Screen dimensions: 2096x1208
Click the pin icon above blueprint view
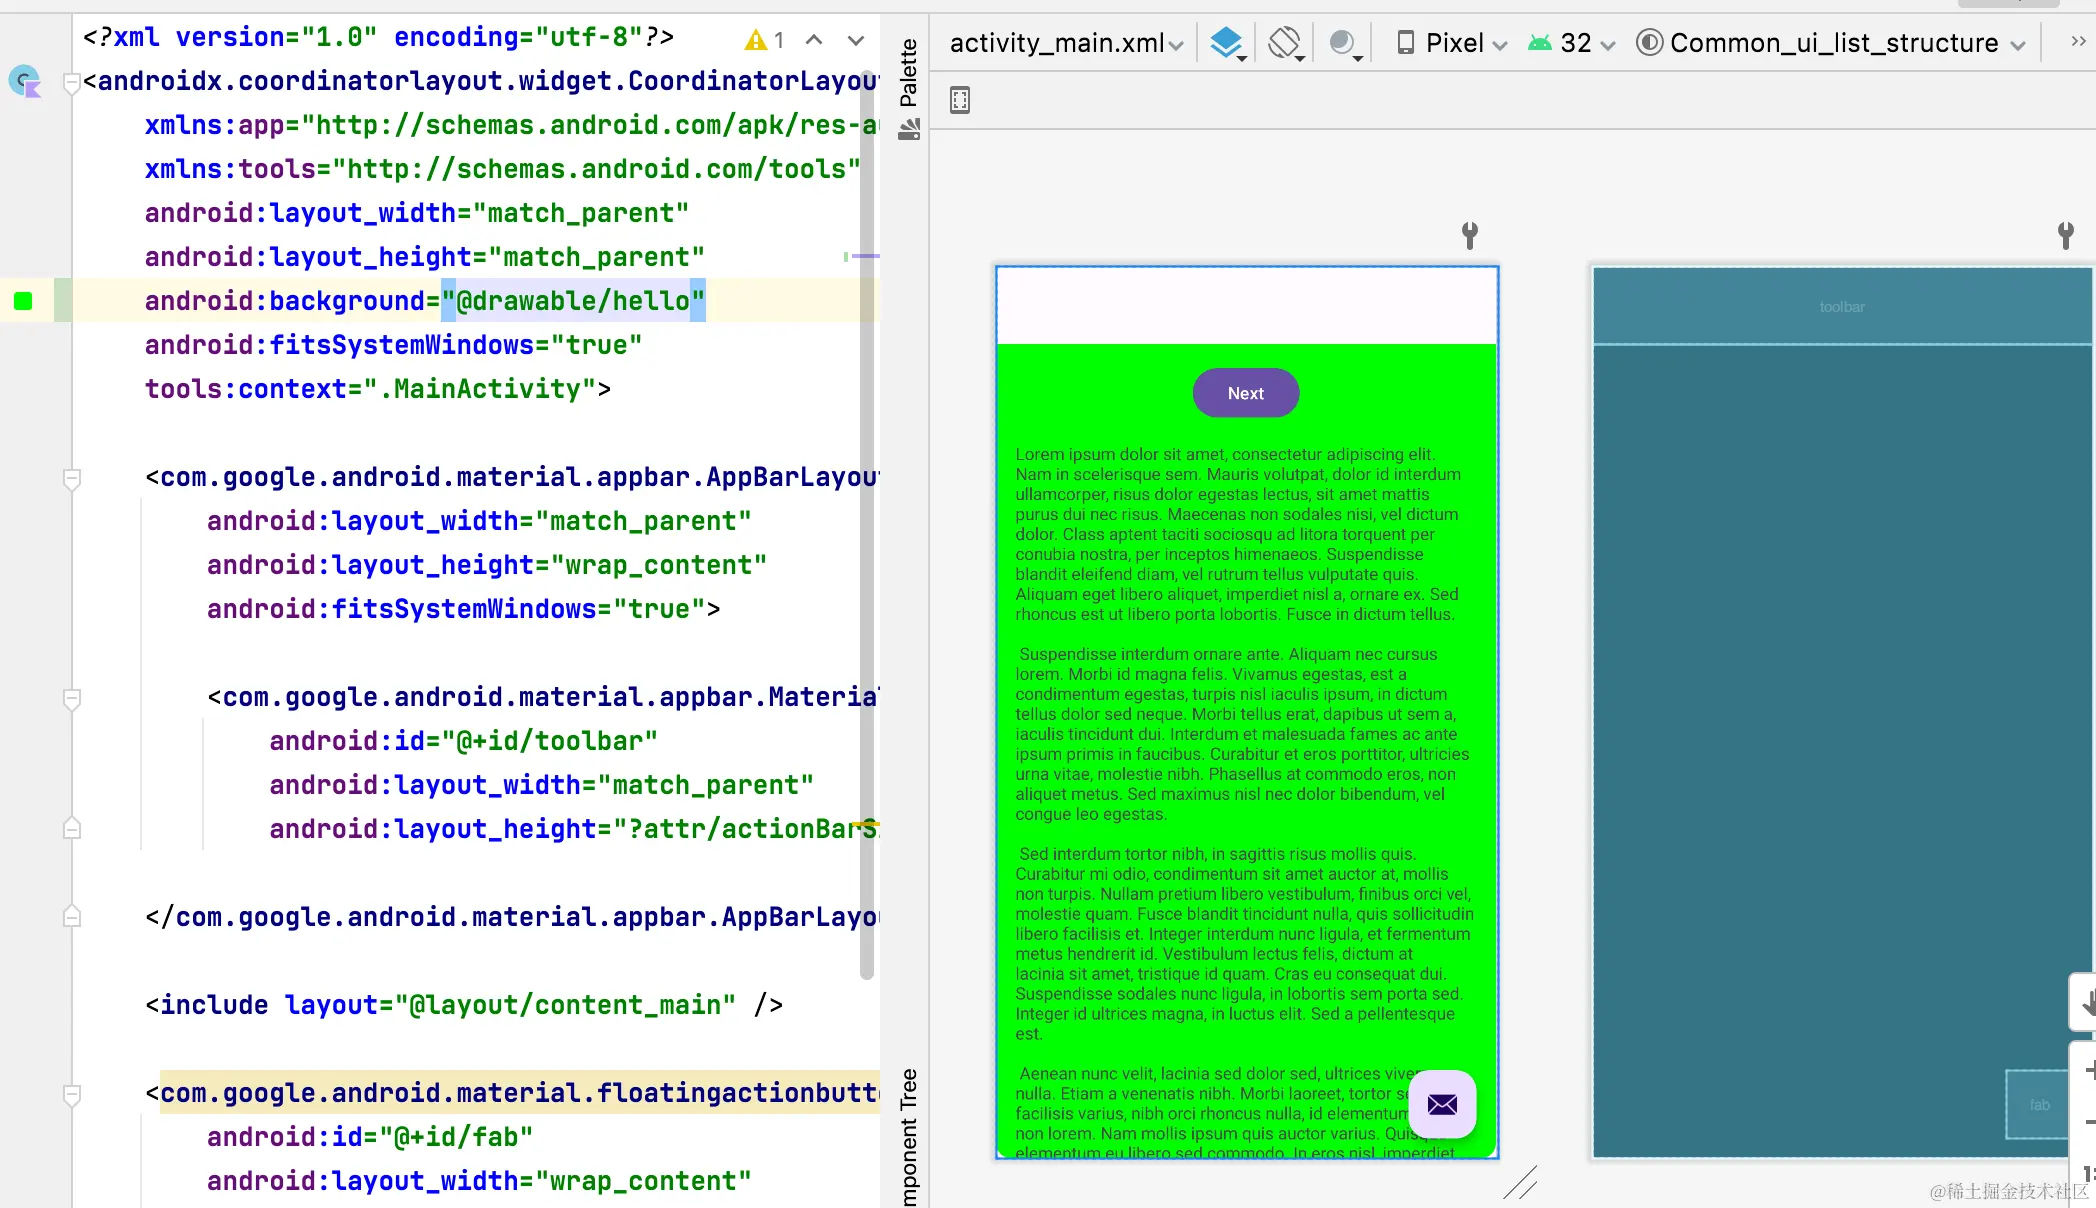[x=2066, y=235]
